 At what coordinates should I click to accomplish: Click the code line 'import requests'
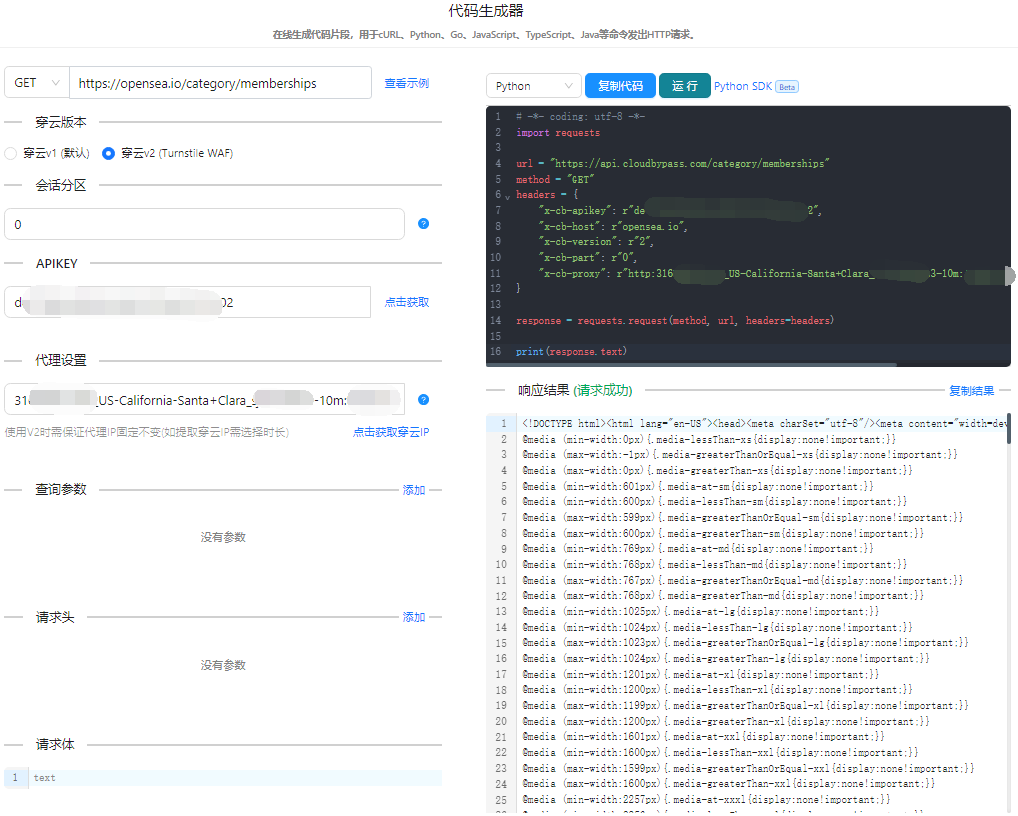(x=558, y=132)
